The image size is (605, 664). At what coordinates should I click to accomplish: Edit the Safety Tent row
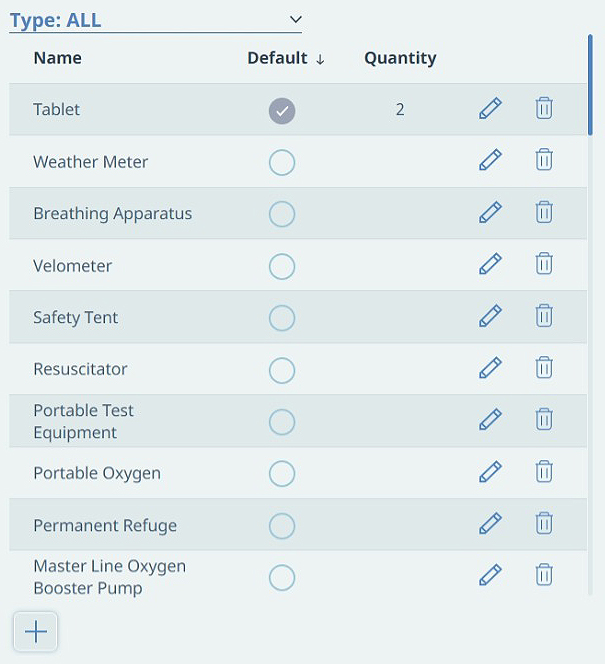pos(490,316)
